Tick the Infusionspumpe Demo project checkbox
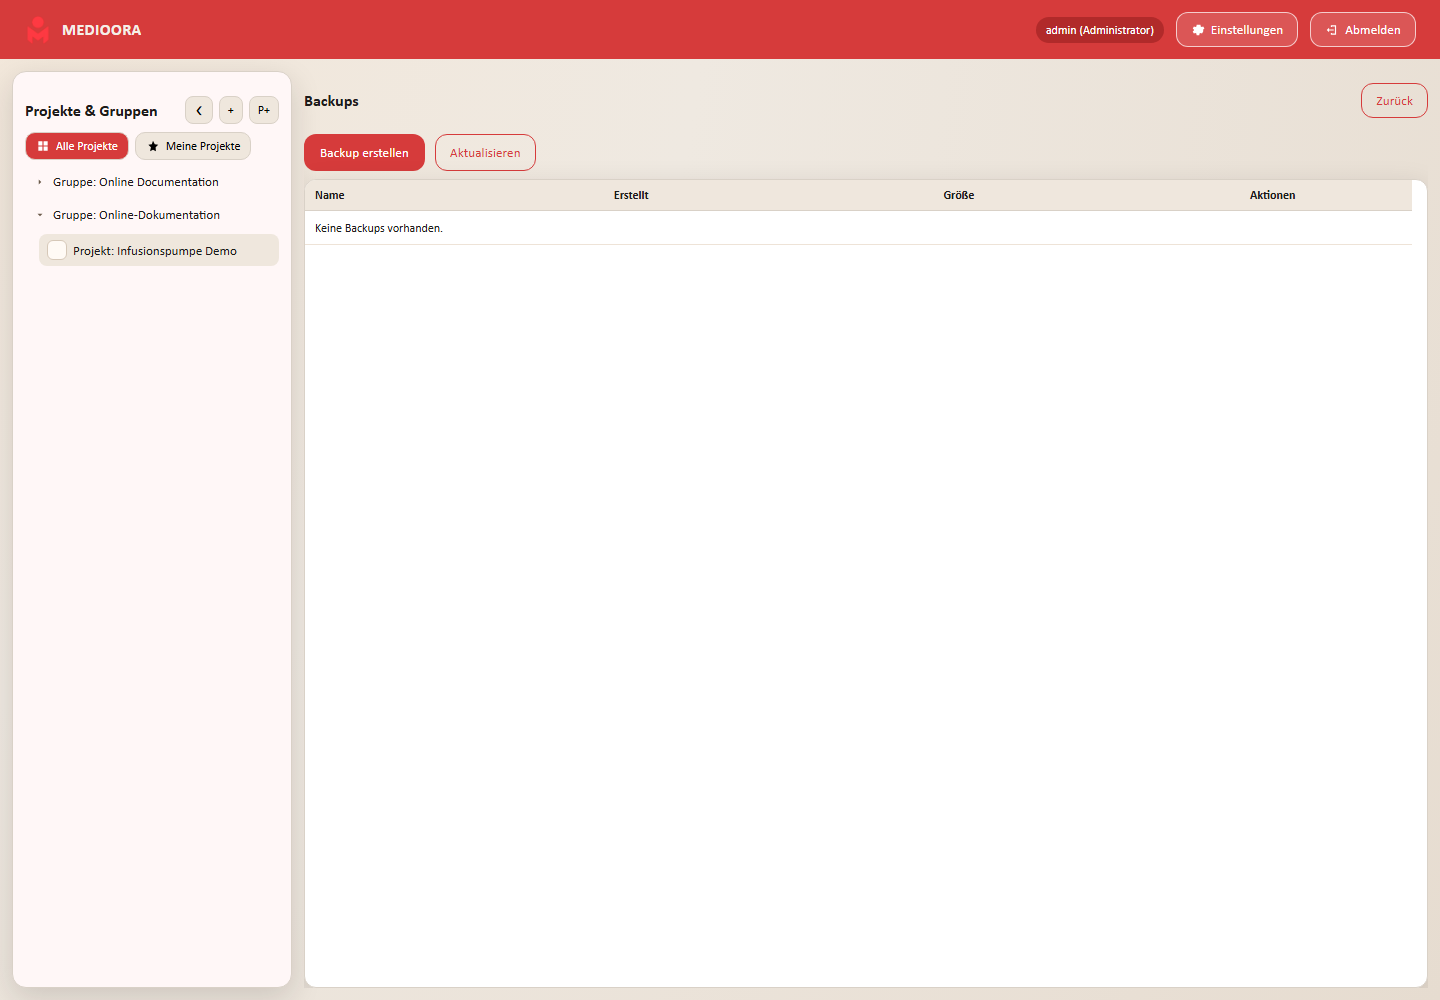Image resolution: width=1440 pixels, height=1000 pixels. click(x=57, y=250)
